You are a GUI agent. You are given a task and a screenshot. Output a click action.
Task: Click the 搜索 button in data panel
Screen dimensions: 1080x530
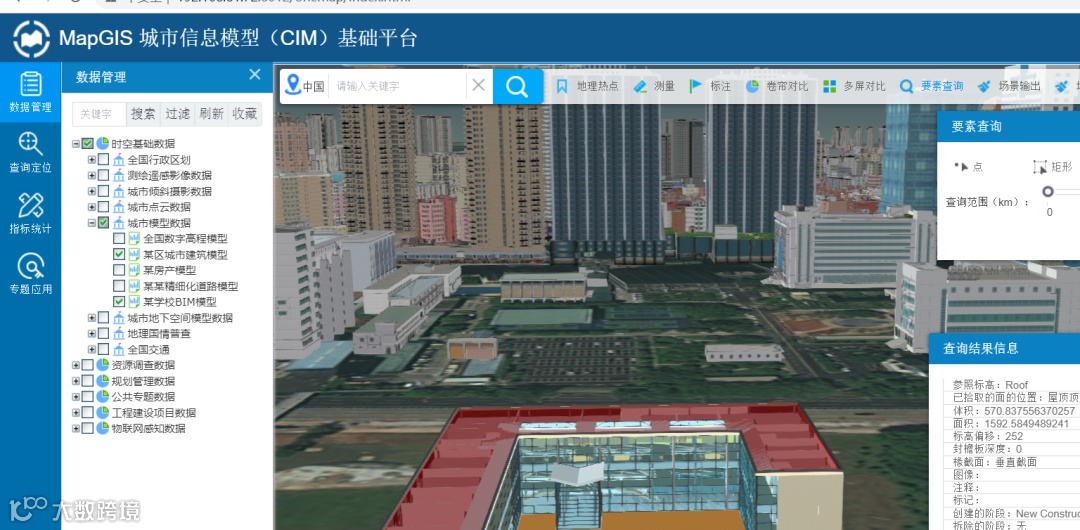143,114
